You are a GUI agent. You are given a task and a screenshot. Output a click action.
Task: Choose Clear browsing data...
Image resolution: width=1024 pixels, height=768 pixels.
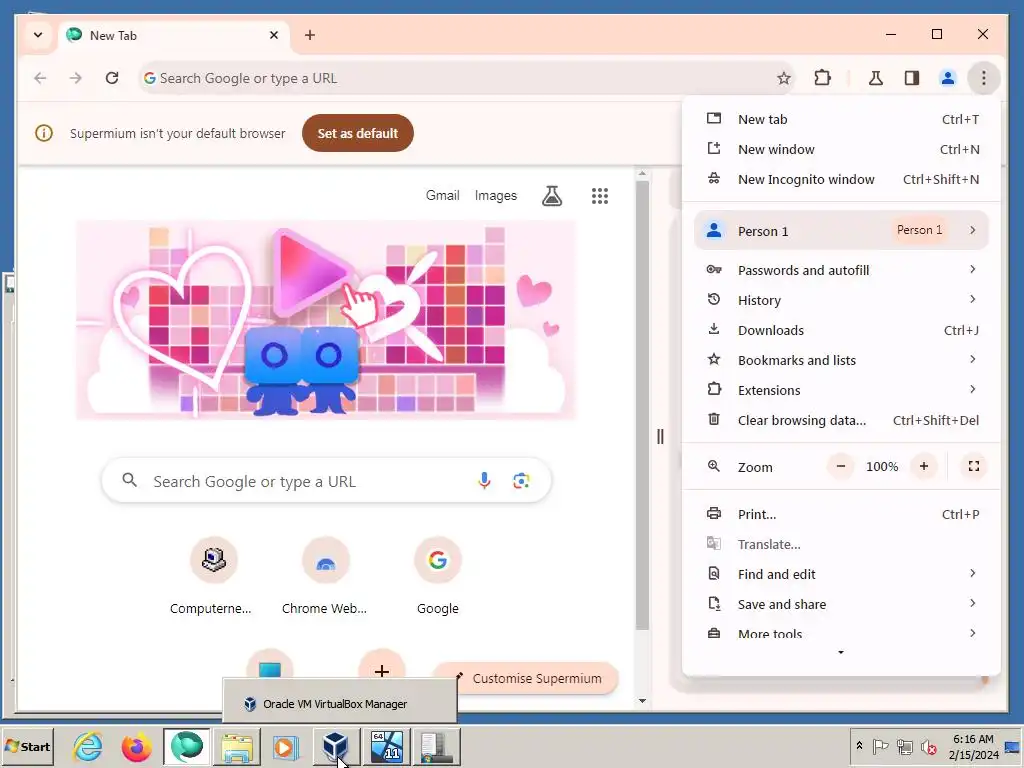tap(841, 421)
